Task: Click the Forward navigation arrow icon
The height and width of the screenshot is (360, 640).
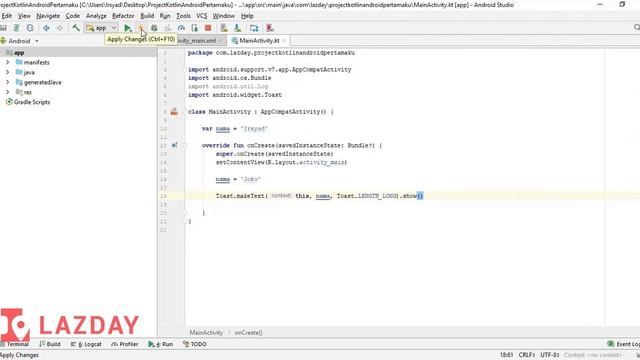Action: pos(60,28)
